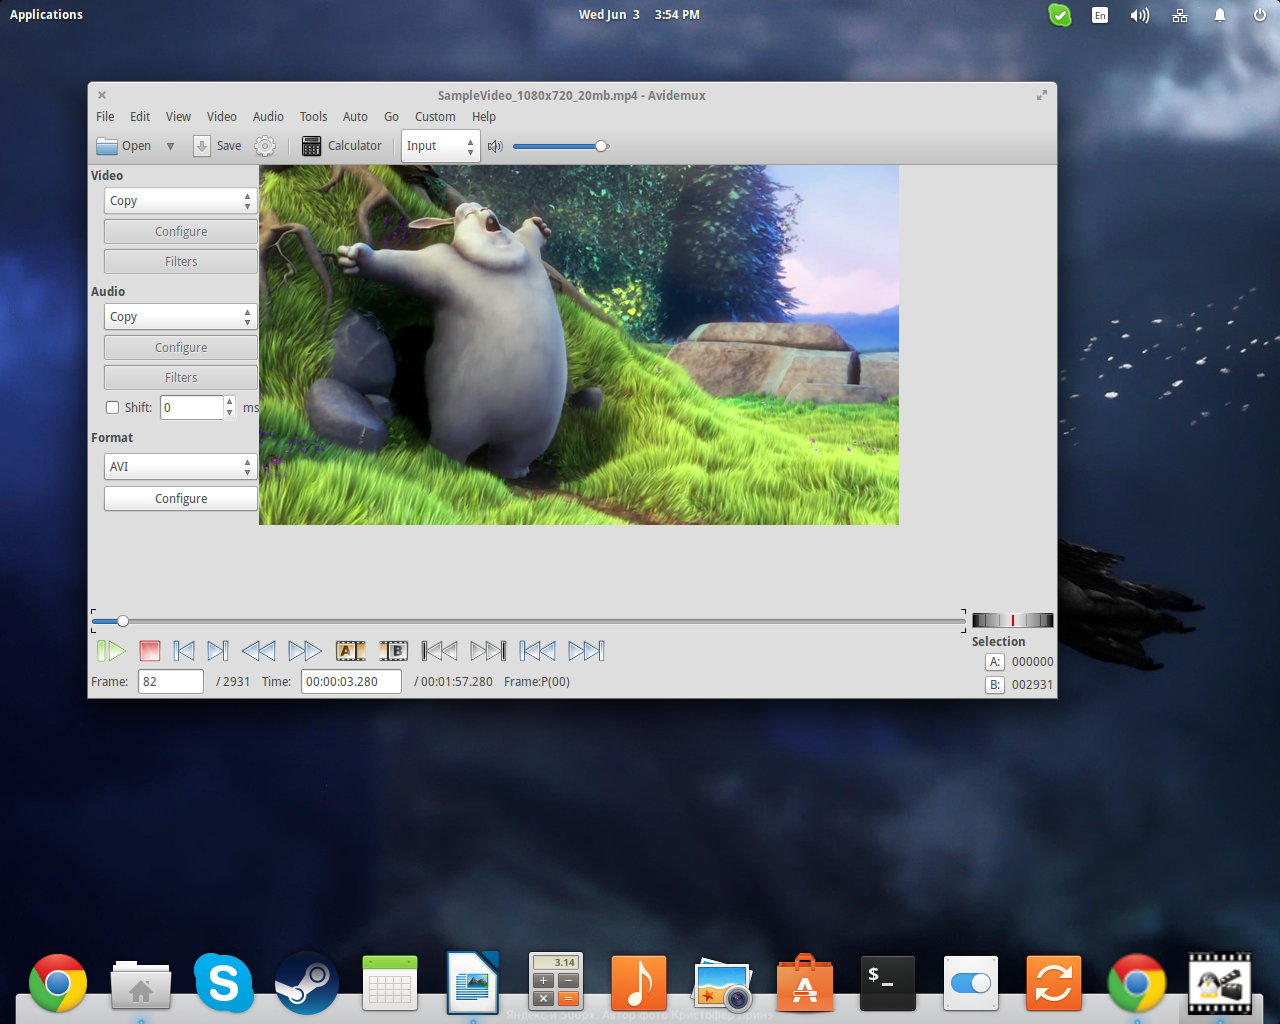Open the power session menu
Screen dimensions: 1280x1024
tap(1260, 15)
